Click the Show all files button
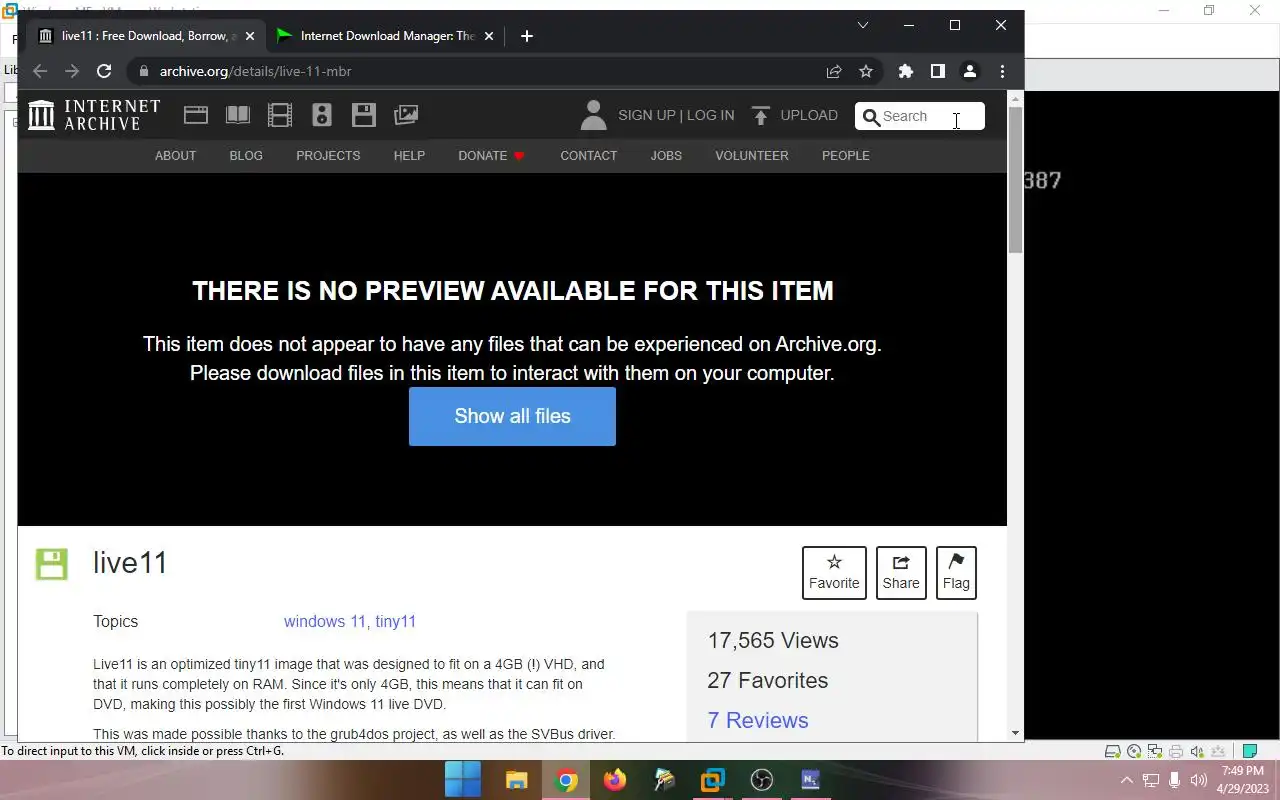1280x800 pixels. pos(512,416)
